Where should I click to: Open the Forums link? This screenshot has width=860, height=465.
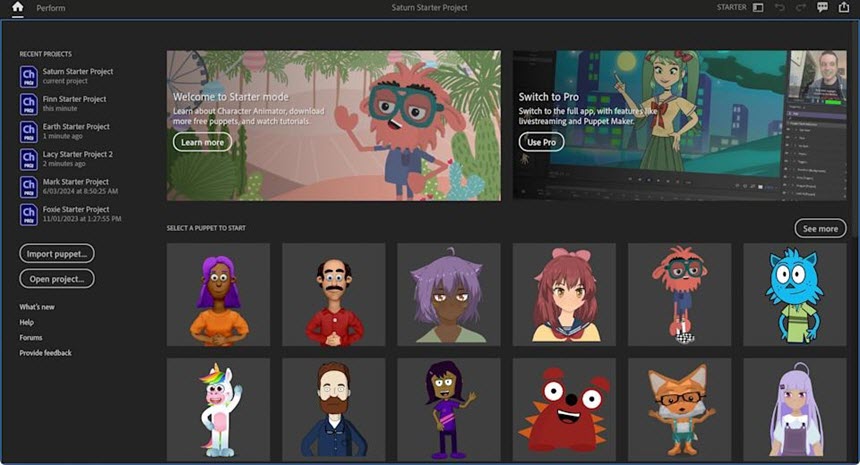[x=31, y=338]
